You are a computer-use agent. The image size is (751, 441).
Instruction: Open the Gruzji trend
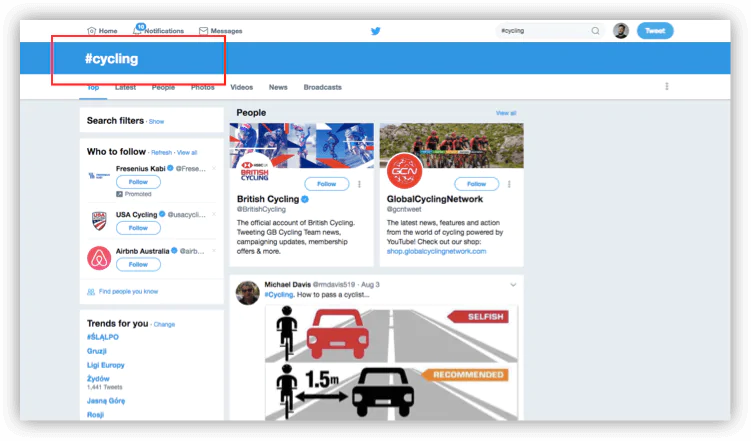[97, 351]
